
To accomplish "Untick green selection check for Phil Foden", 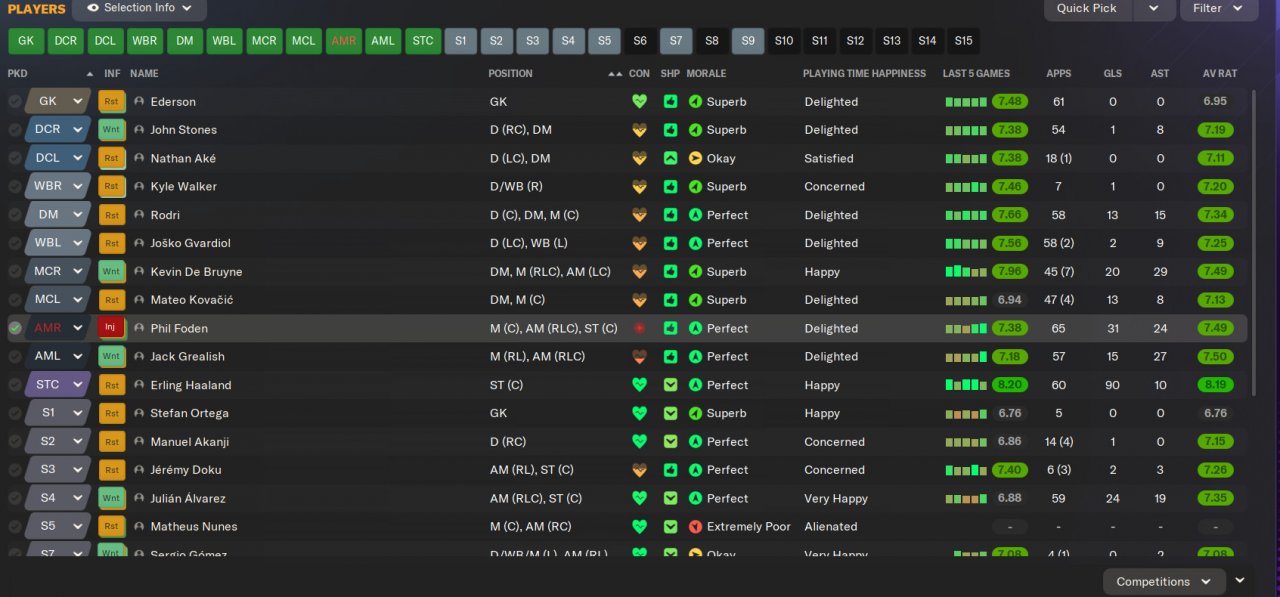I will (x=15, y=328).
